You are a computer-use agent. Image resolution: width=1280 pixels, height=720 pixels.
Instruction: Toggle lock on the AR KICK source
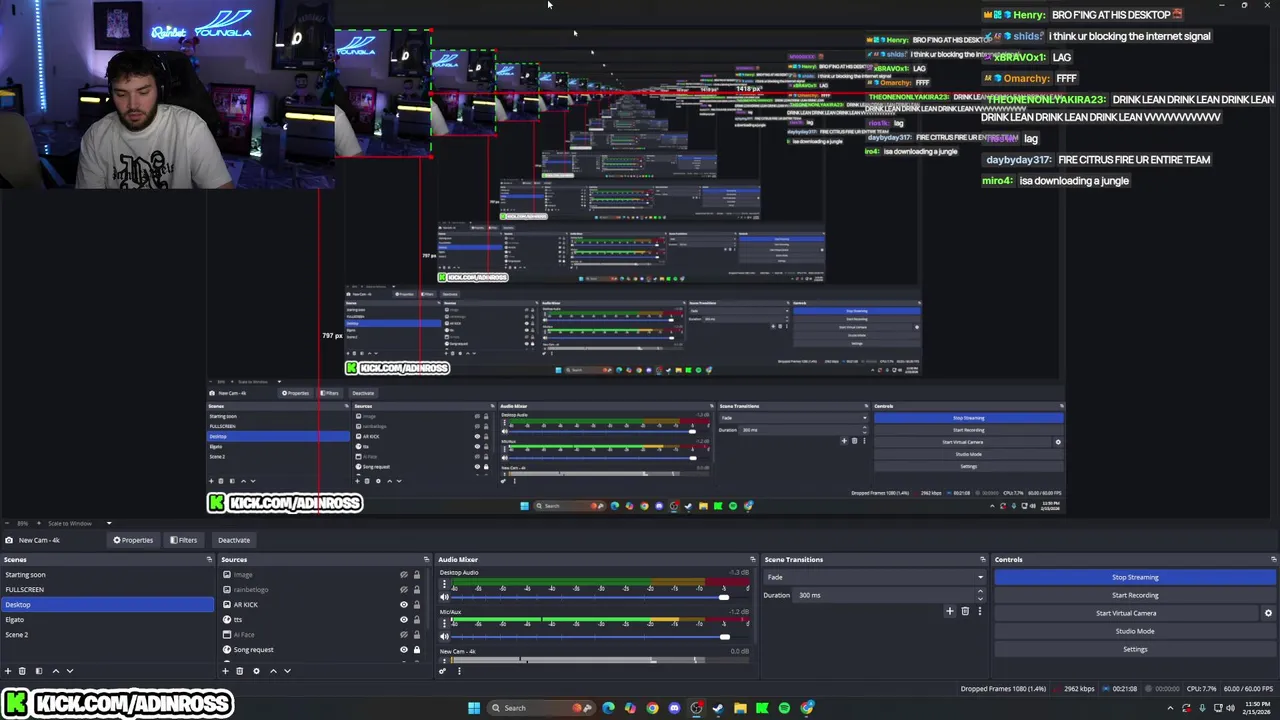coord(417,605)
